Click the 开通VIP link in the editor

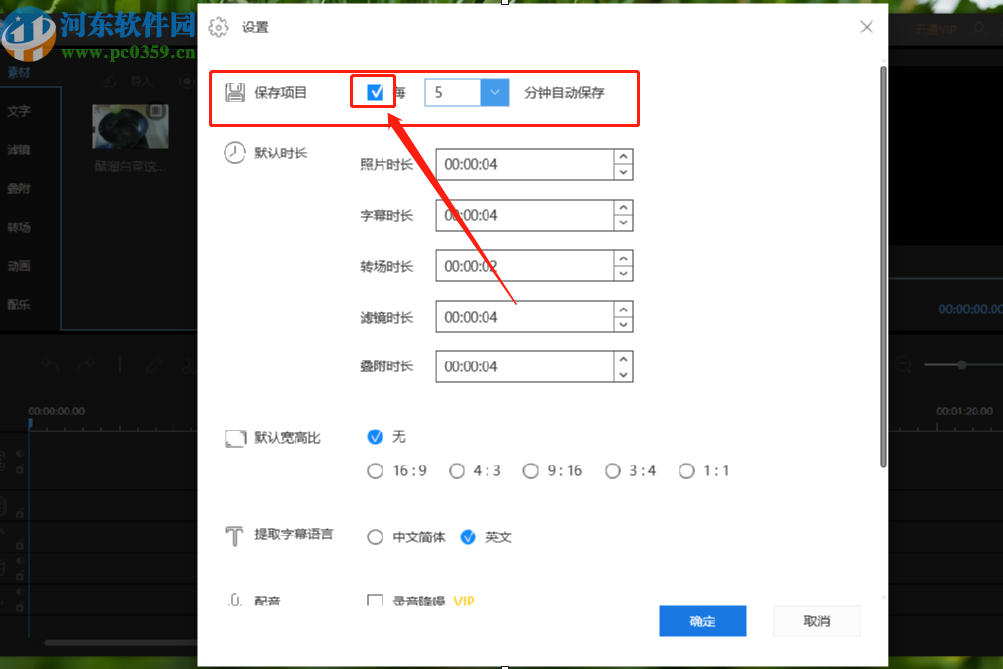(935, 29)
